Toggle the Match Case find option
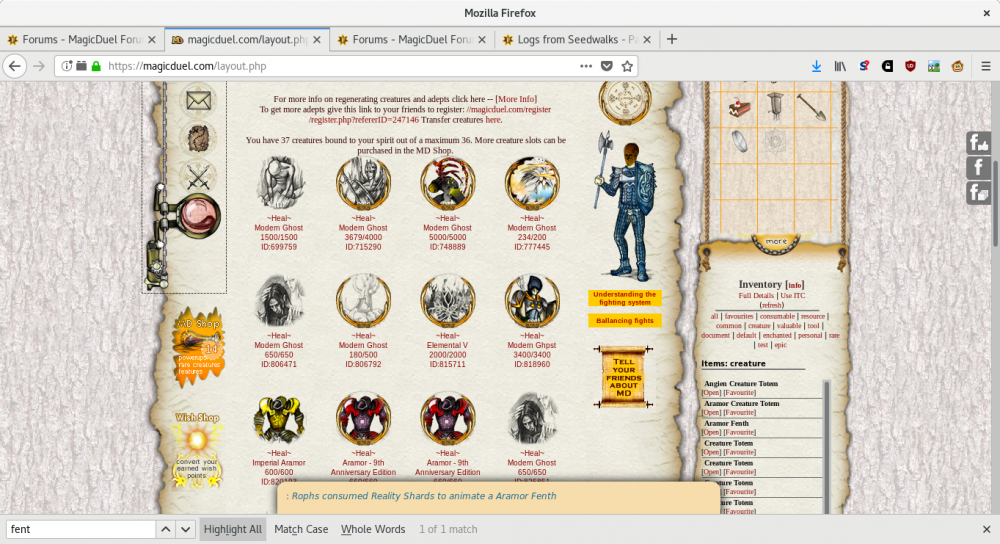Viewport: 1000px width, 544px height. coord(301,529)
